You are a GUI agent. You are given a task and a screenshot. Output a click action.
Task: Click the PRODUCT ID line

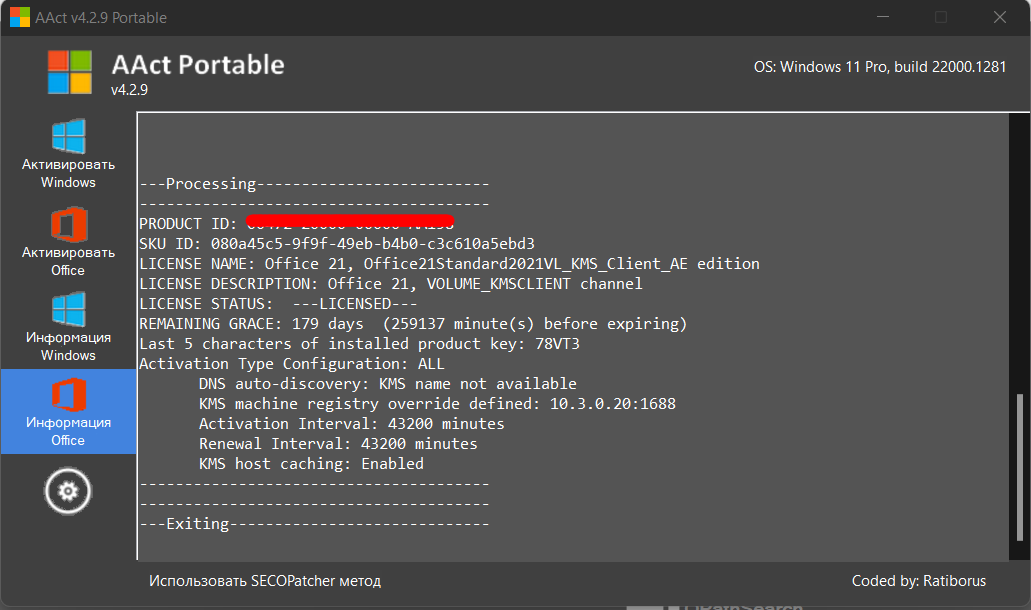[x=297, y=223]
